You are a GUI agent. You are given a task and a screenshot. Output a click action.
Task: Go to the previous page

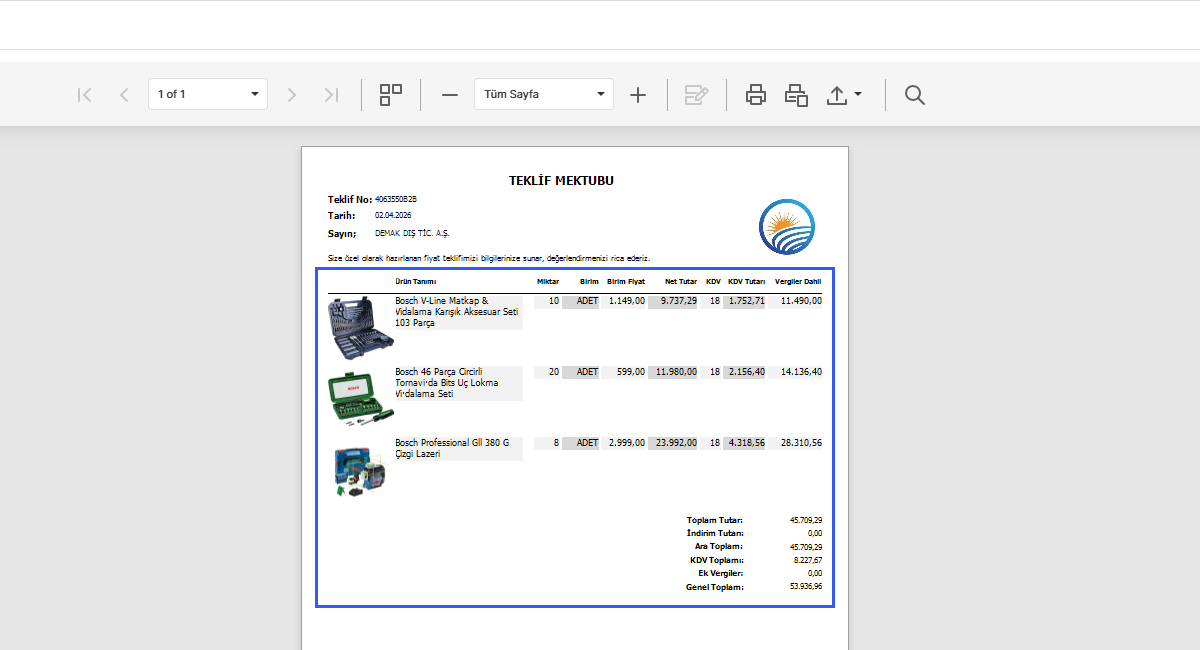click(x=124, y=95)
